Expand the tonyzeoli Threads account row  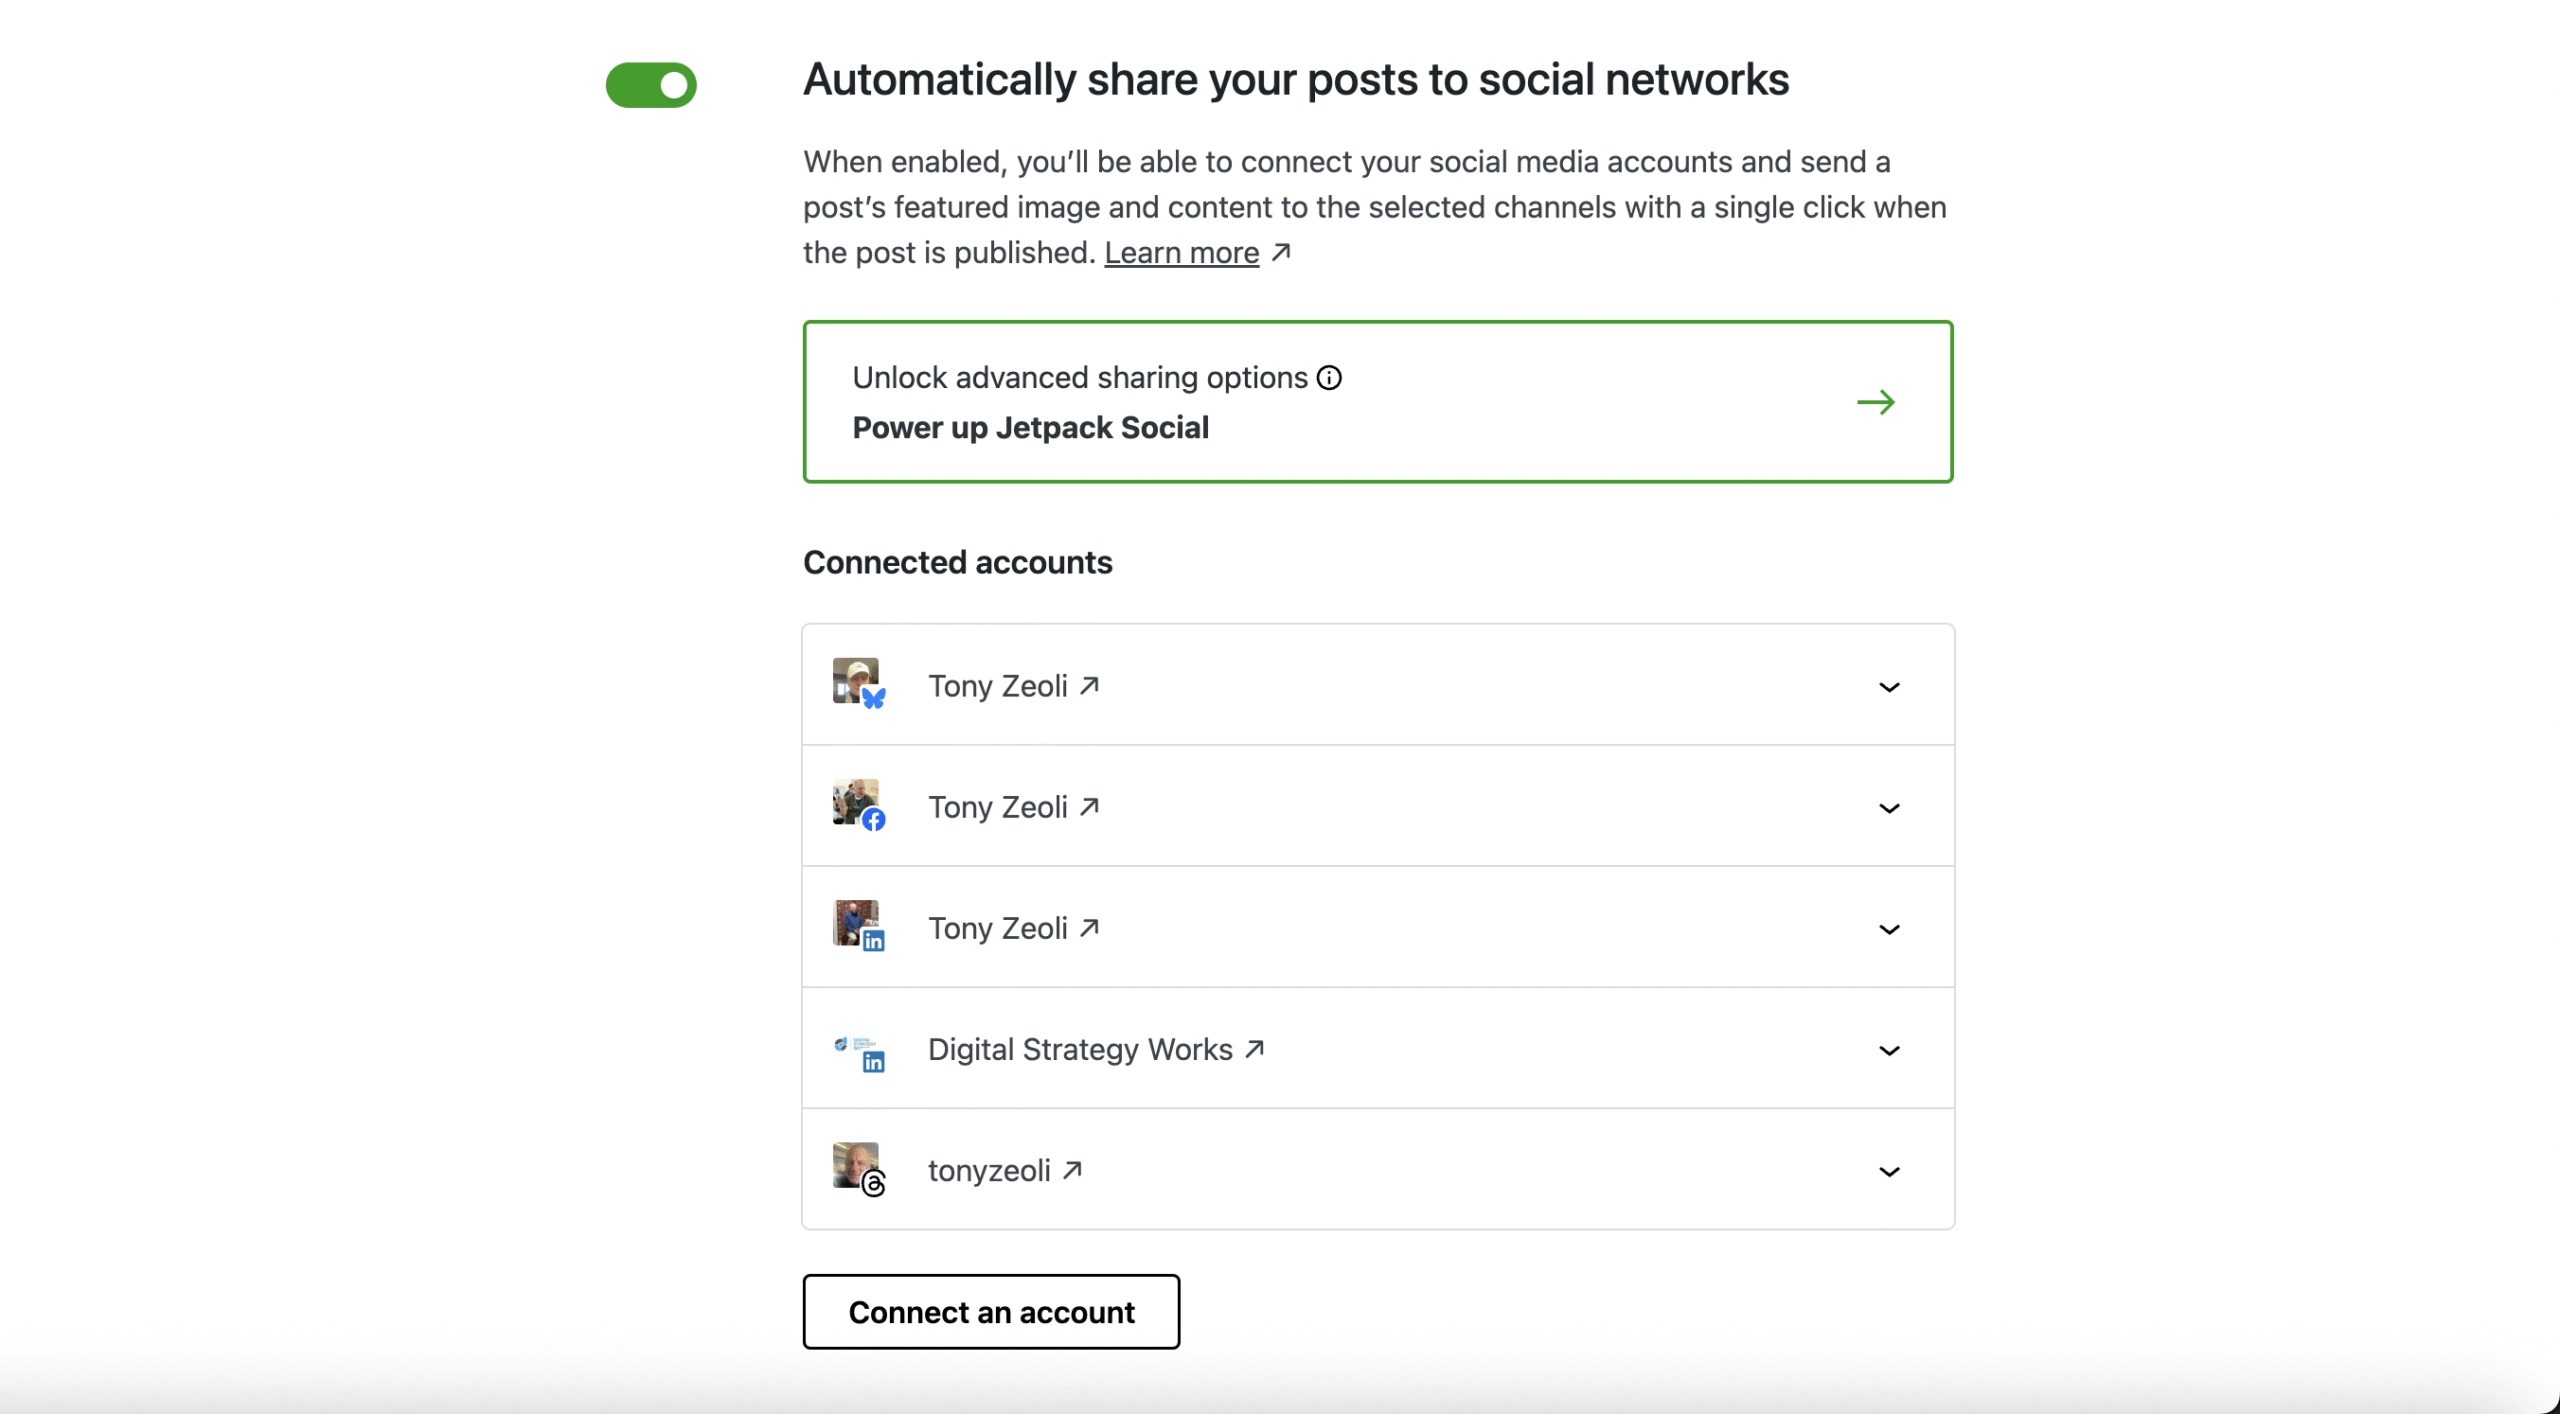tap(1889, 1171)
